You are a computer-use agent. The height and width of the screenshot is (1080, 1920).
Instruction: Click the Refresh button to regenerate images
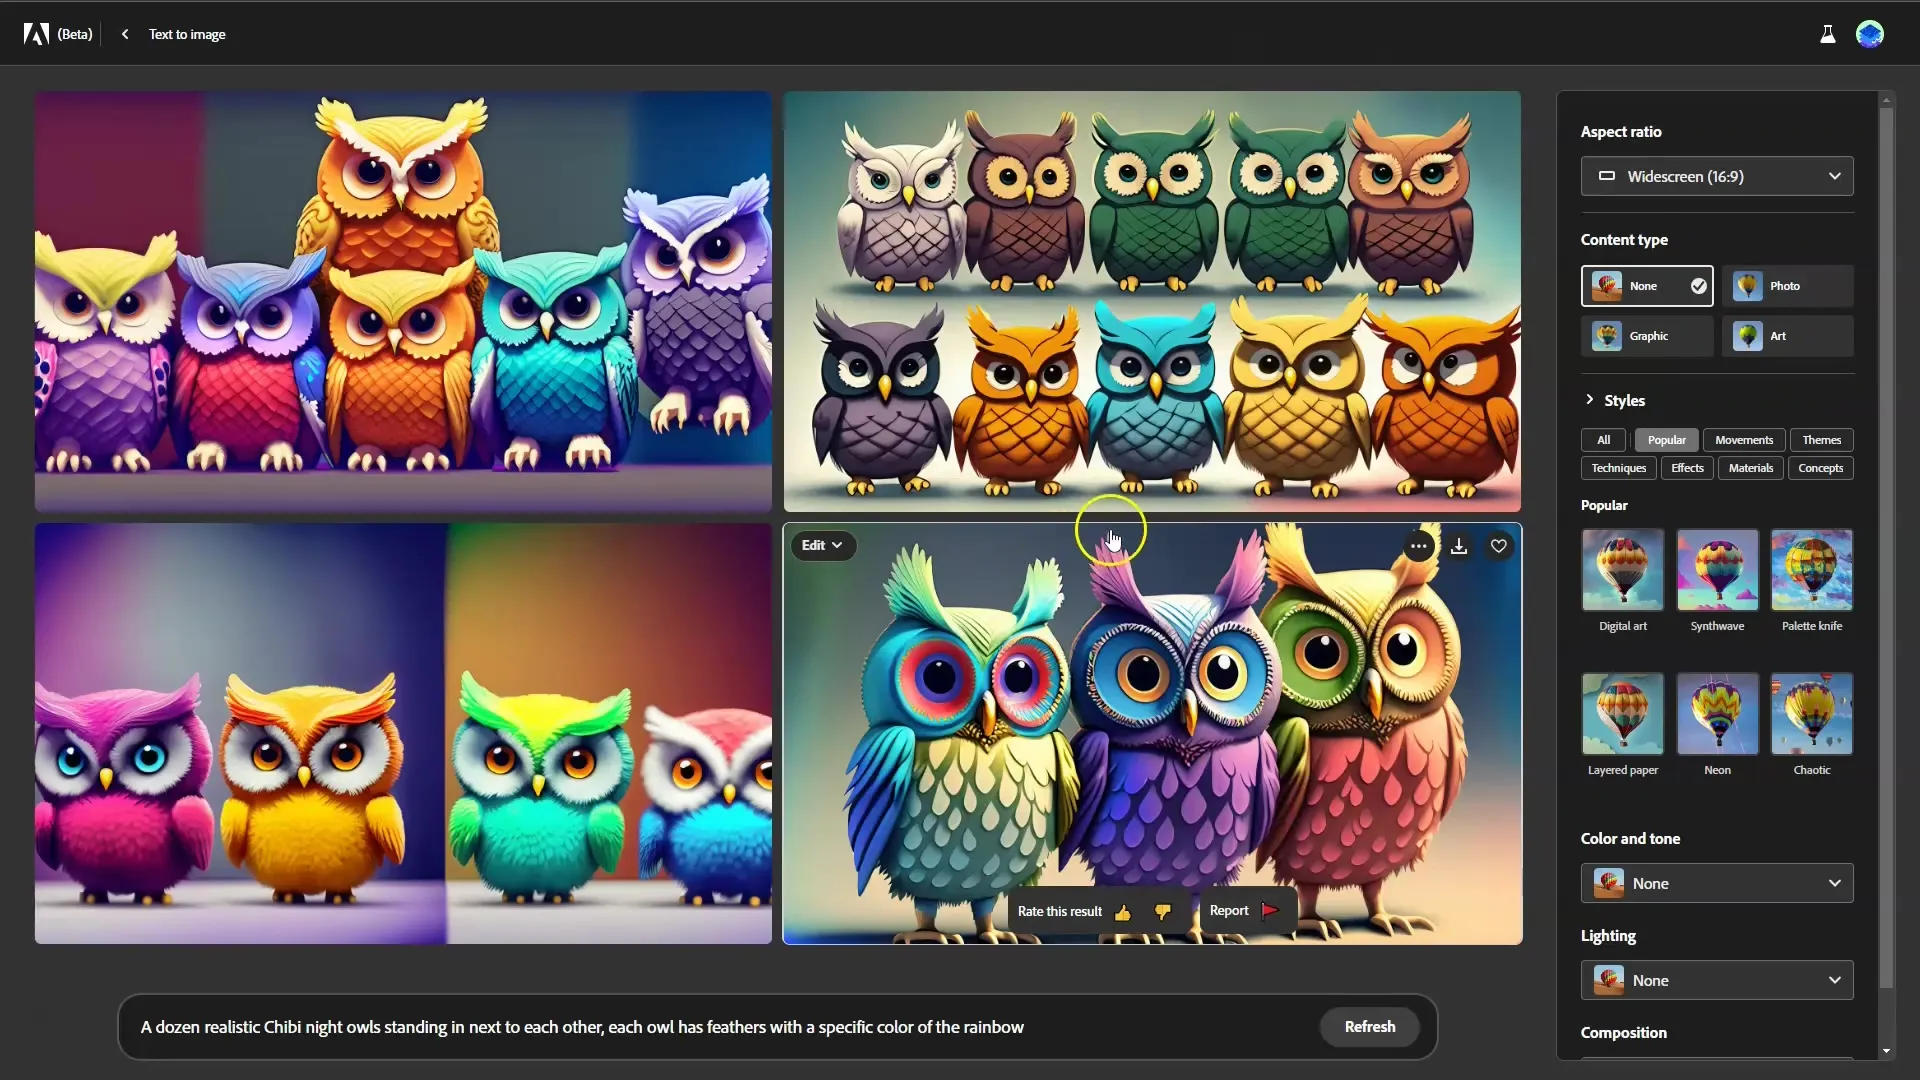(1371, 1026)
